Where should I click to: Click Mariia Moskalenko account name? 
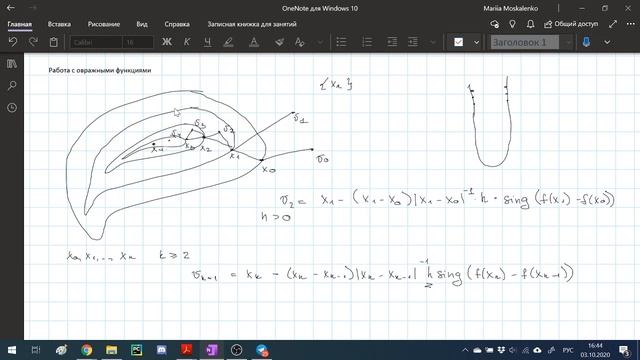[511, 8]
